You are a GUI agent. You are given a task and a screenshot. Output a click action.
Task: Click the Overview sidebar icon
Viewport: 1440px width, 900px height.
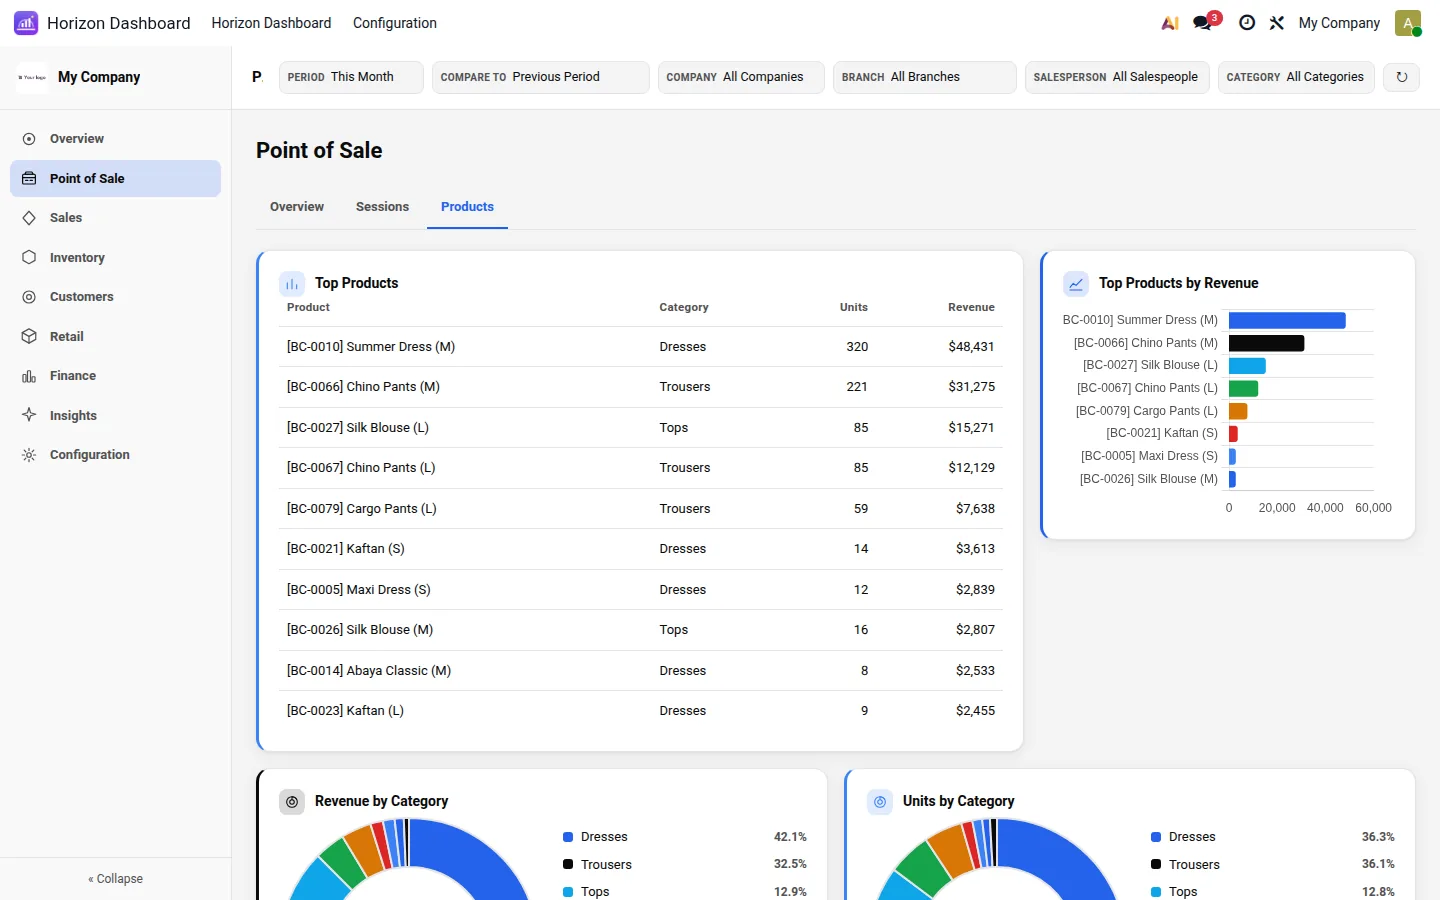pos(29,139)
